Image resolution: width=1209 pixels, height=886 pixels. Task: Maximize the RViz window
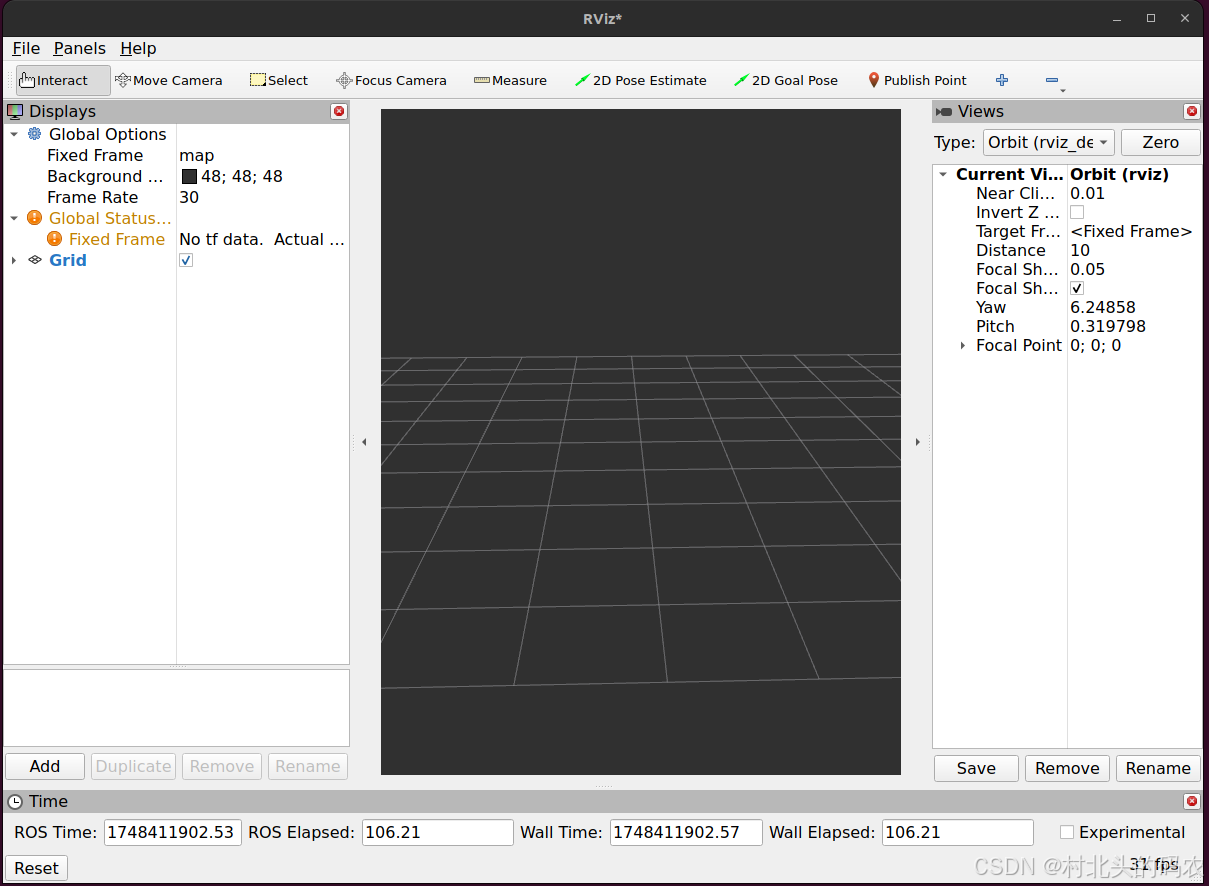(1151, 18)
